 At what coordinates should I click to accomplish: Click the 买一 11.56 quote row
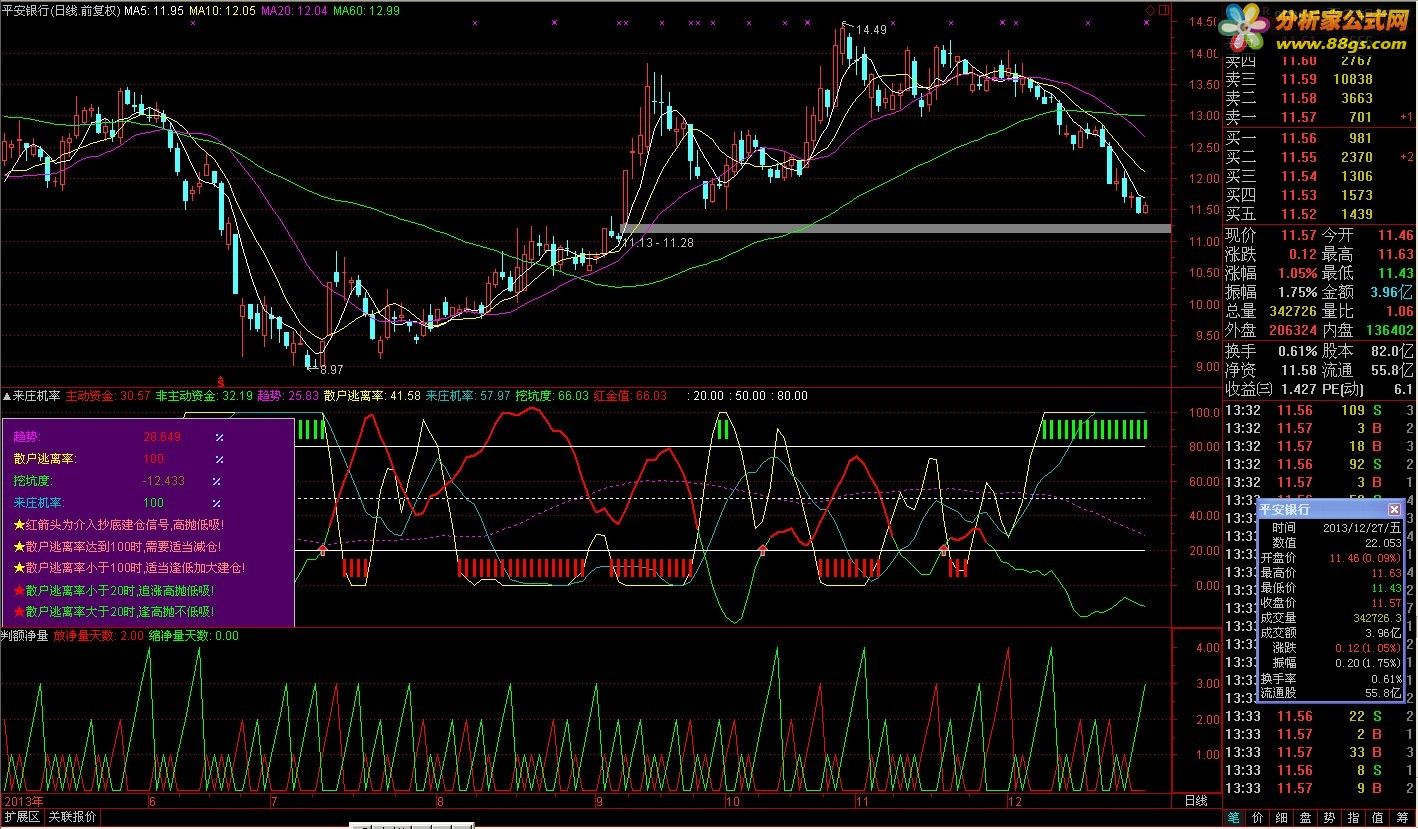pos(1319,138)
